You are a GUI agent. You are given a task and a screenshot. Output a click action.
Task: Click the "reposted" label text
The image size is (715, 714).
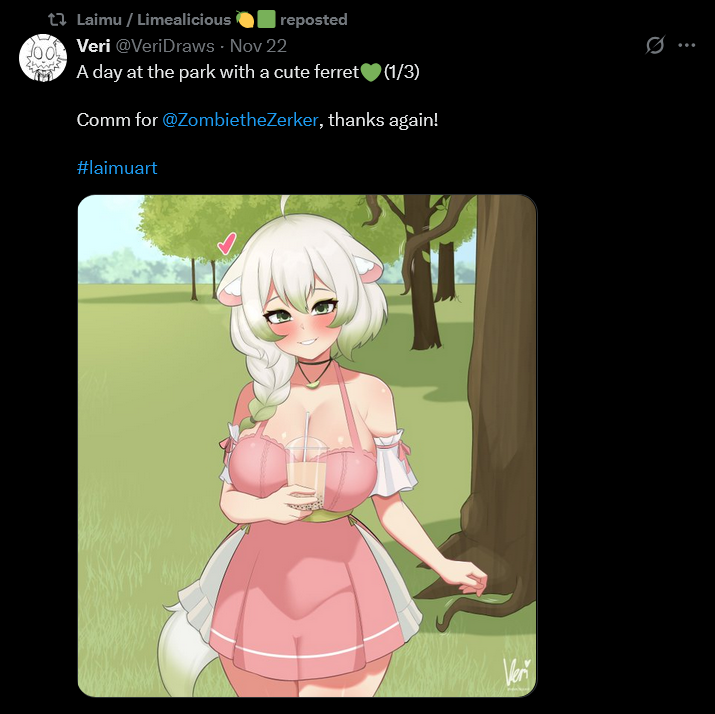(x=314, y=20)
